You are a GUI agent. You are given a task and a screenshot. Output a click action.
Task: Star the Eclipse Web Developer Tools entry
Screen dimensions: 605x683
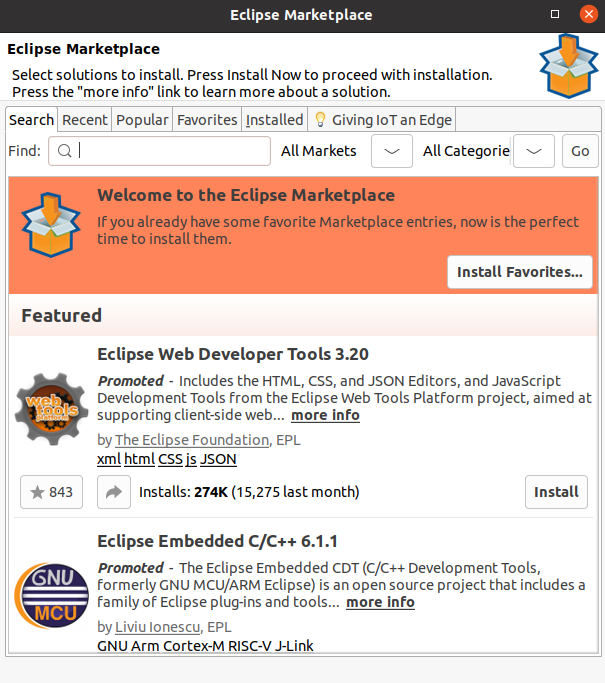point(51,492)
